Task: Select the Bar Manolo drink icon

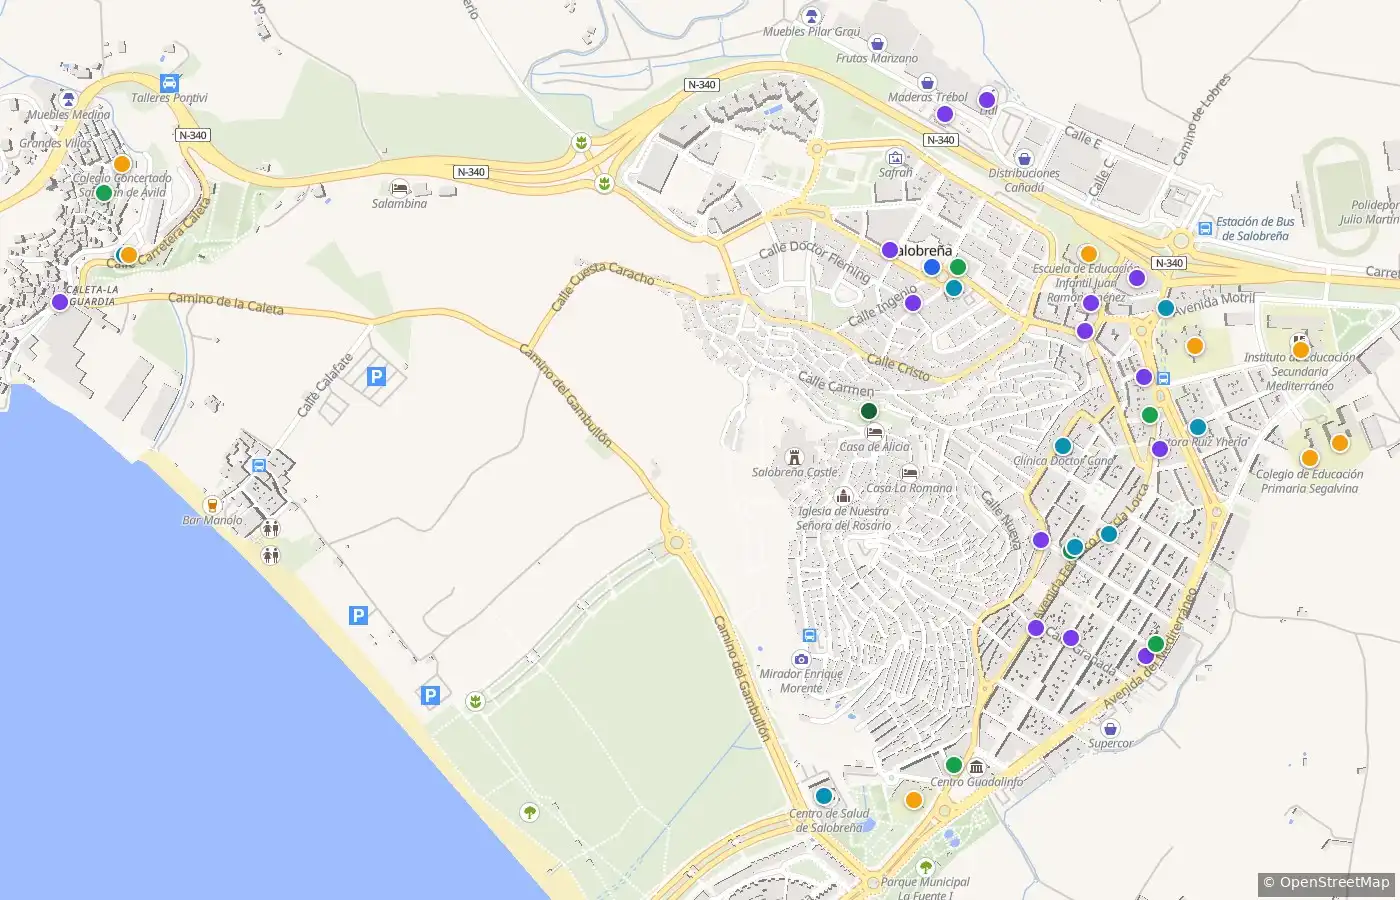Action: pyautogui.click(x=211, y=505)
